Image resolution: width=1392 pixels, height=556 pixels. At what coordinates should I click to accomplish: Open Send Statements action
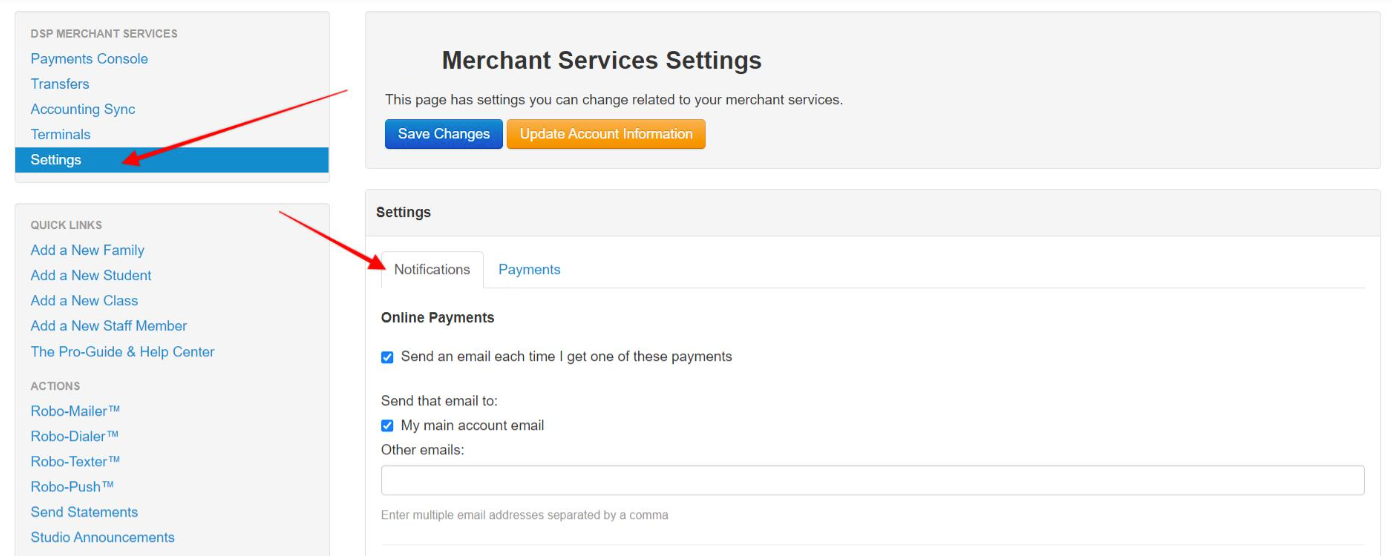(x=84, y=512)
